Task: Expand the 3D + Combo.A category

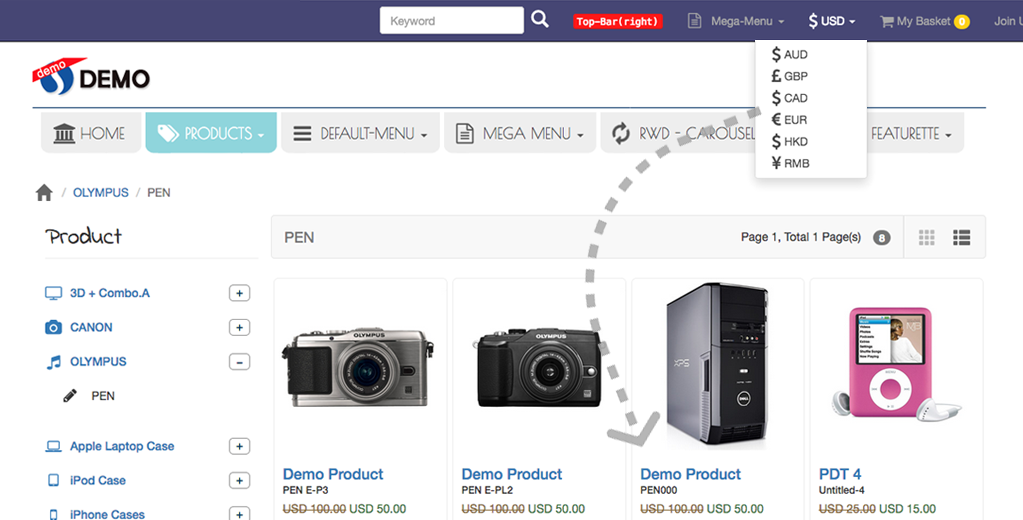Action: pos(239,293)
